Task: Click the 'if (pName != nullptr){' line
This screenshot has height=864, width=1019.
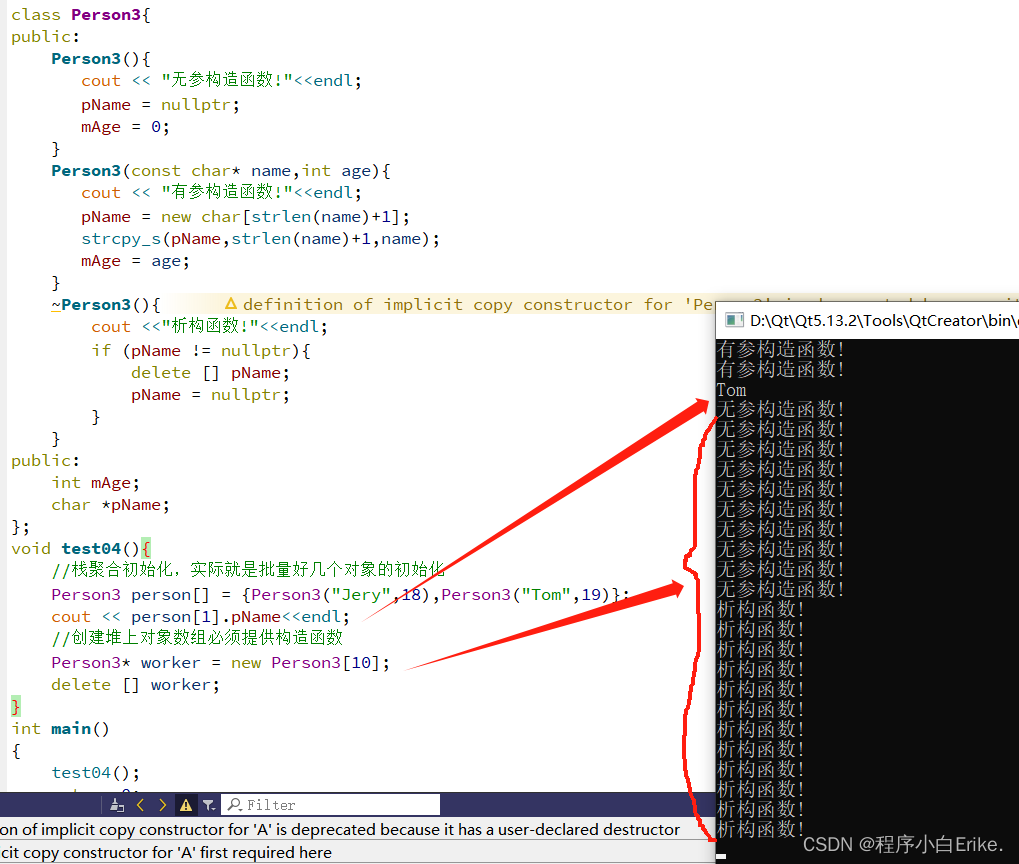Action: [201, 350]
